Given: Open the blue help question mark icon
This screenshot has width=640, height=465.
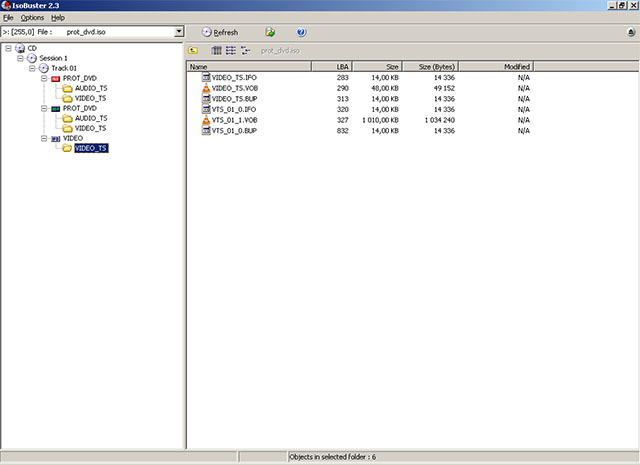Looking at the screenshot, I should click(301, 32).
